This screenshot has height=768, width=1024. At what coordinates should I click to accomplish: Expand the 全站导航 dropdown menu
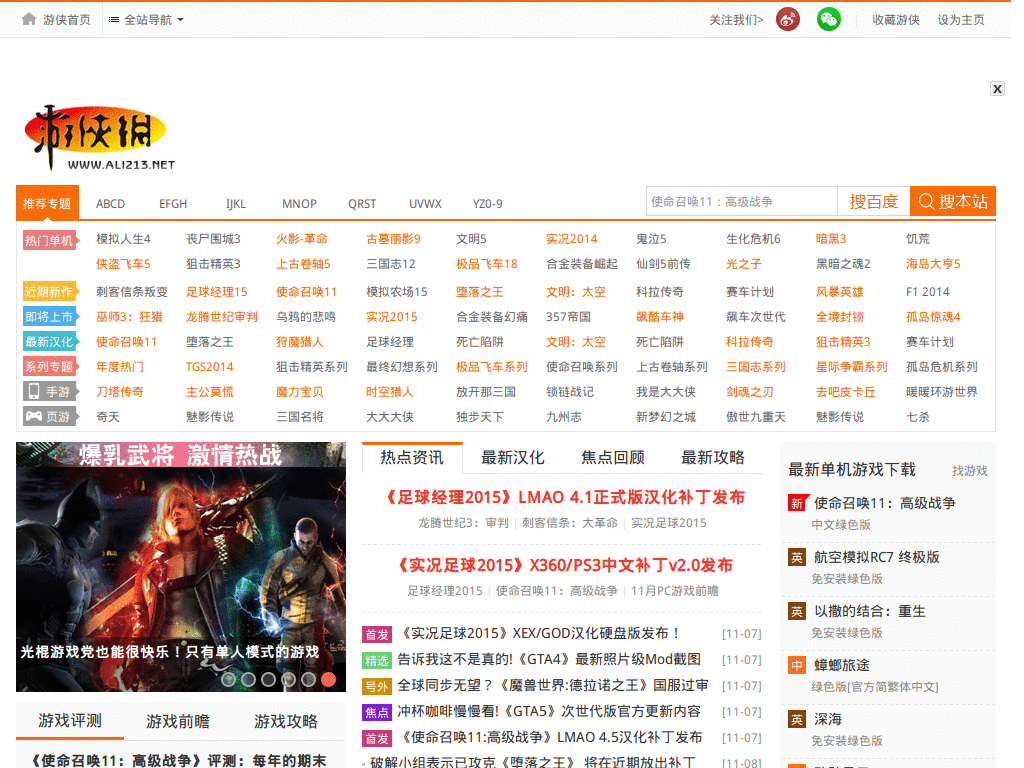(x=146, y=20)
